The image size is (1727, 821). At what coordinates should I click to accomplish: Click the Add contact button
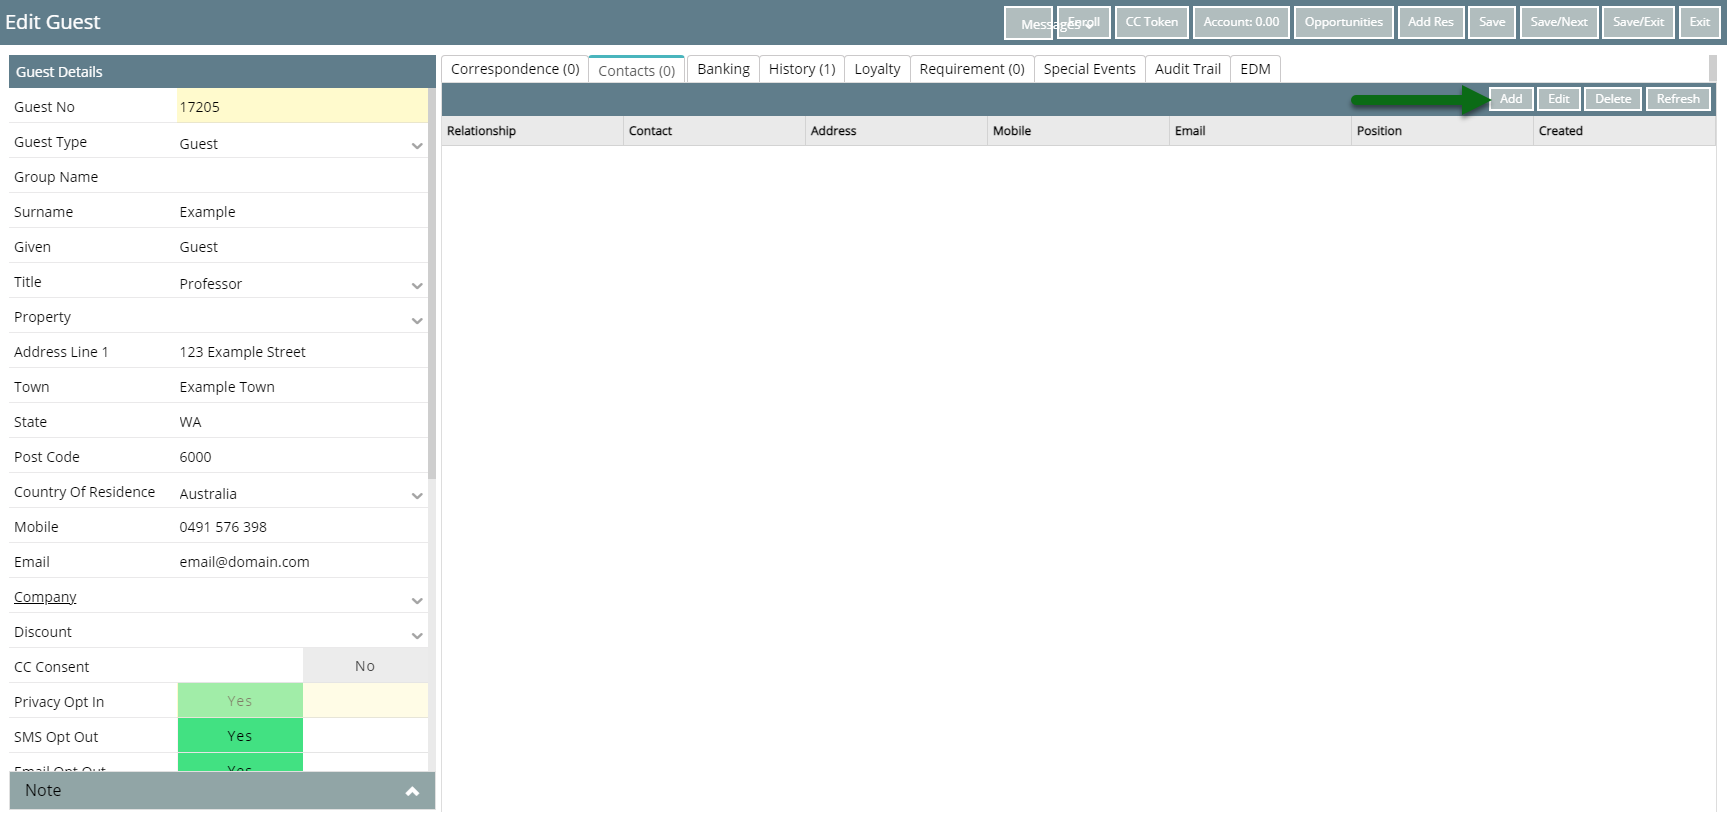pyautogui.click(x=1510, y=99)
